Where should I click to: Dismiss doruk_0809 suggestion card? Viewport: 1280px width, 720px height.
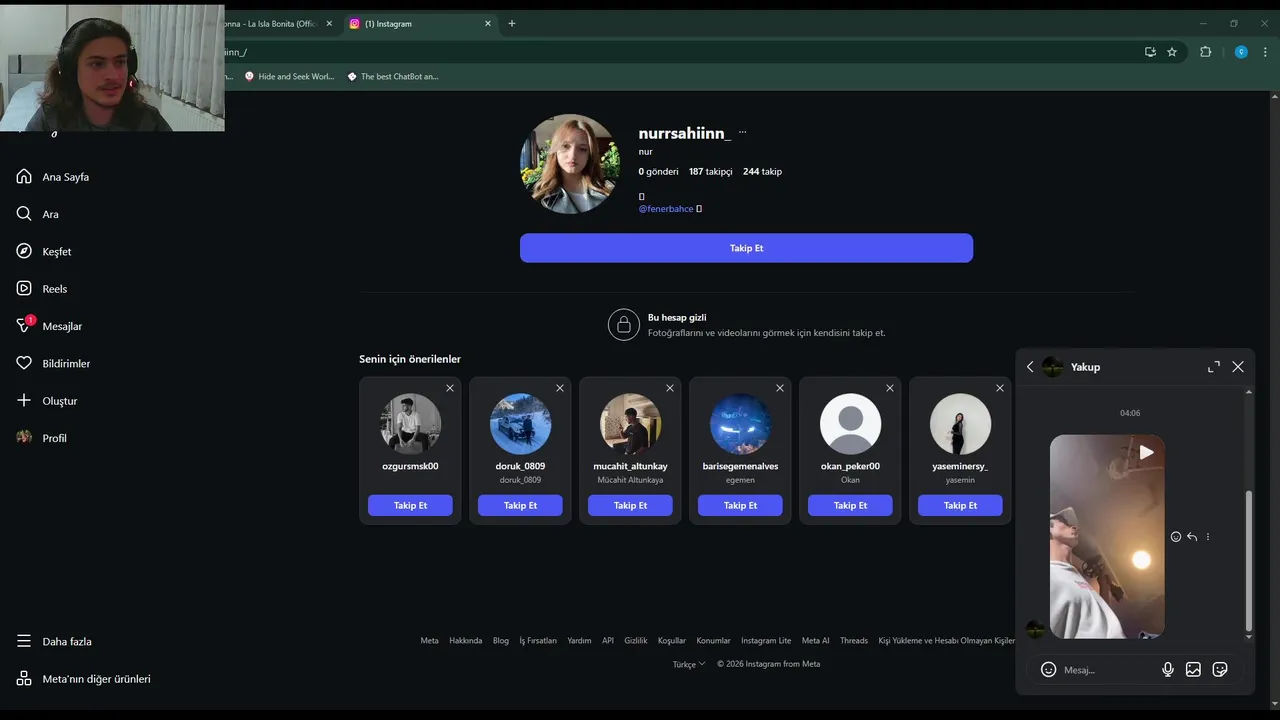click(560, 388)
